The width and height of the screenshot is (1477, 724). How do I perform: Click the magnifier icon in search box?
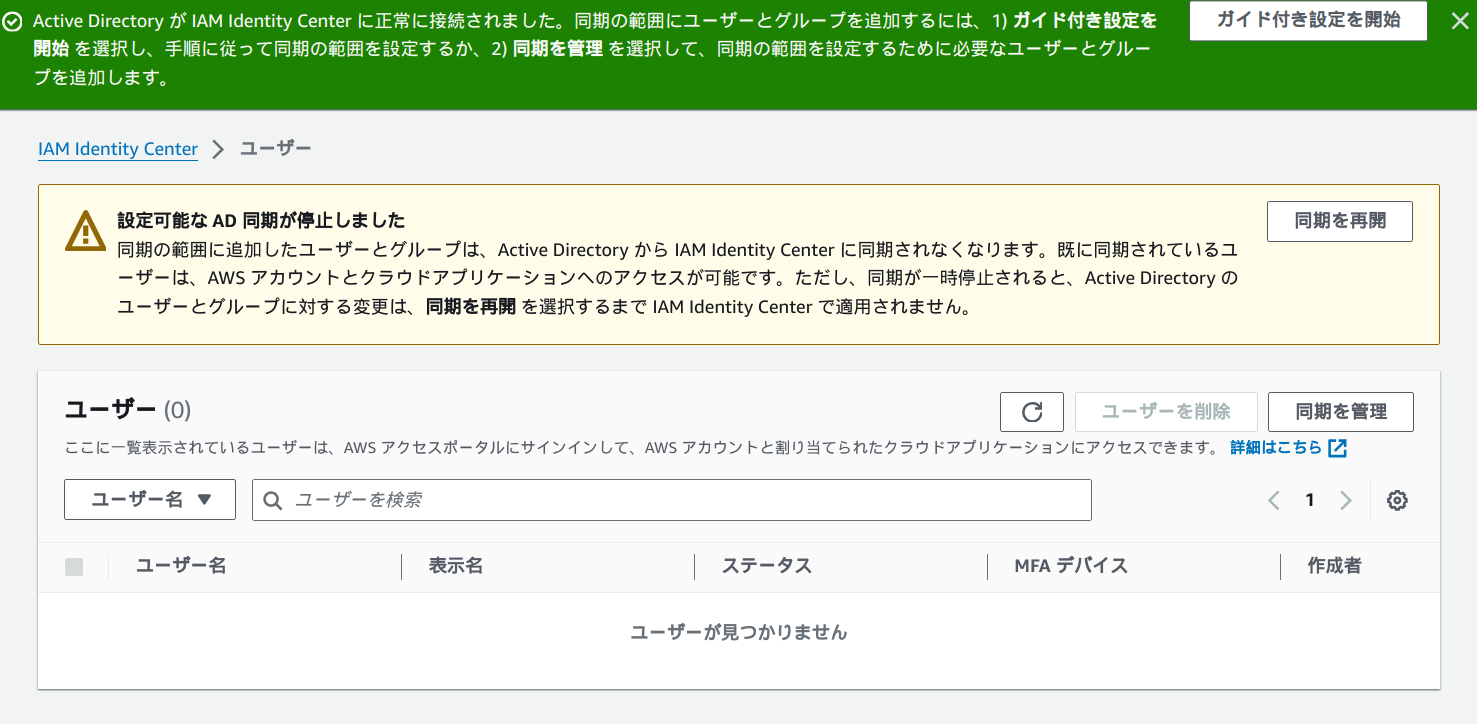pyautogui.click(x=273, y=500)
